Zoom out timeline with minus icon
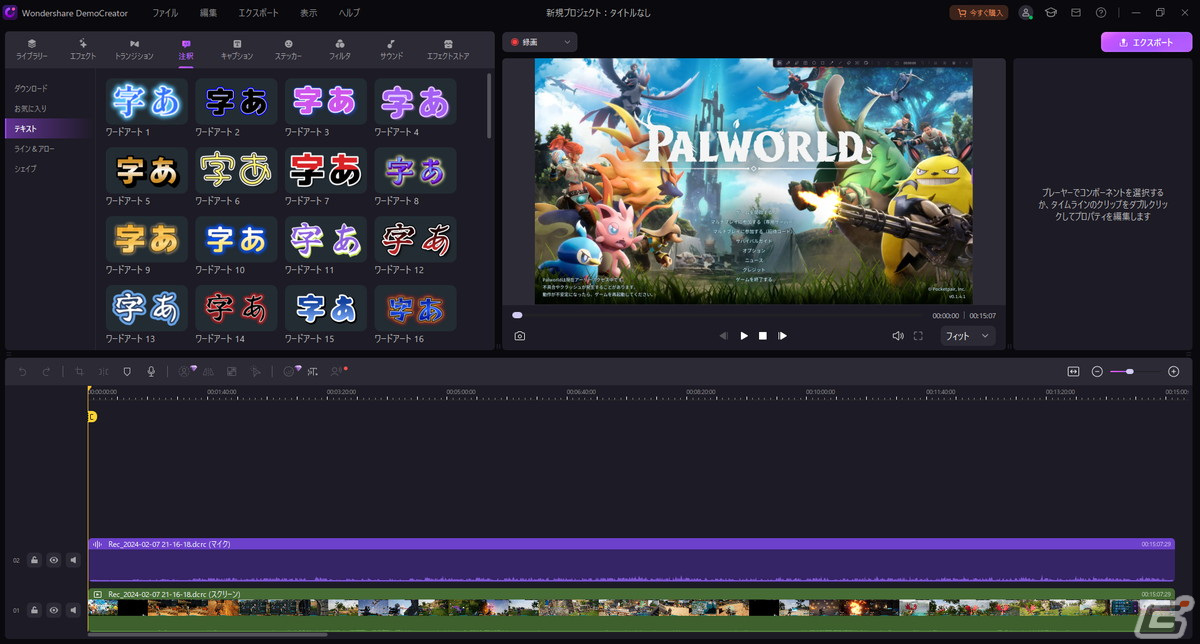Viewport: 1200px width, 644px height. (x=1097, y=371)
